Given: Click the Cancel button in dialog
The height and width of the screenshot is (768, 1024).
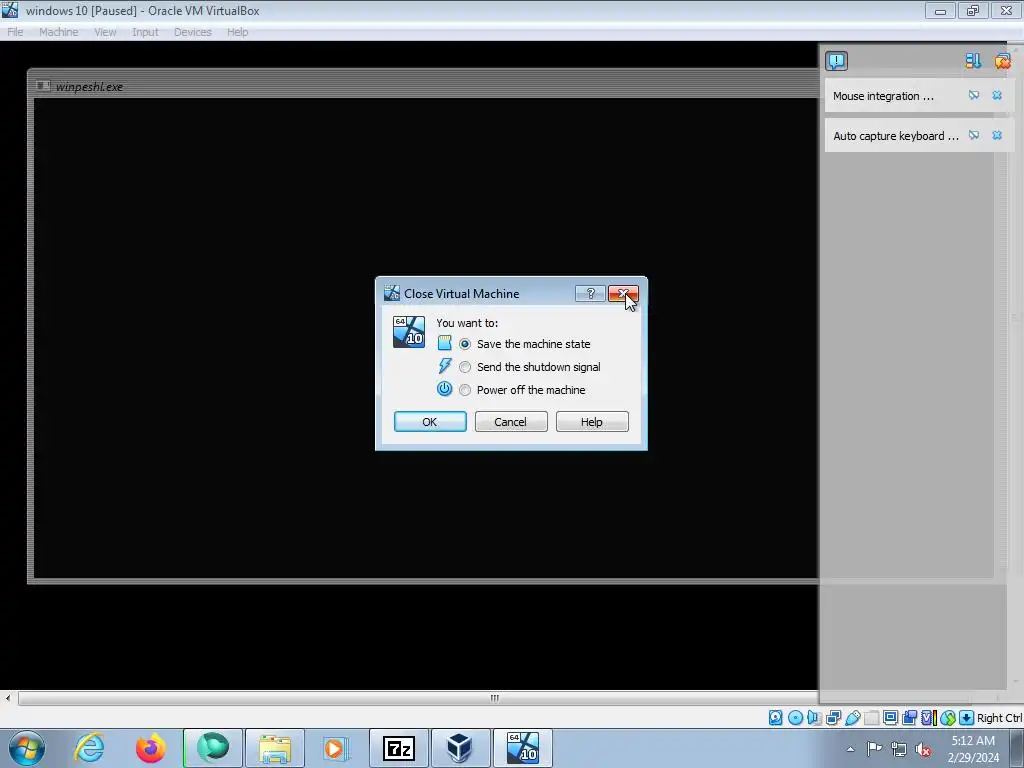Looking at the screenshot, I should click(511, 422).
